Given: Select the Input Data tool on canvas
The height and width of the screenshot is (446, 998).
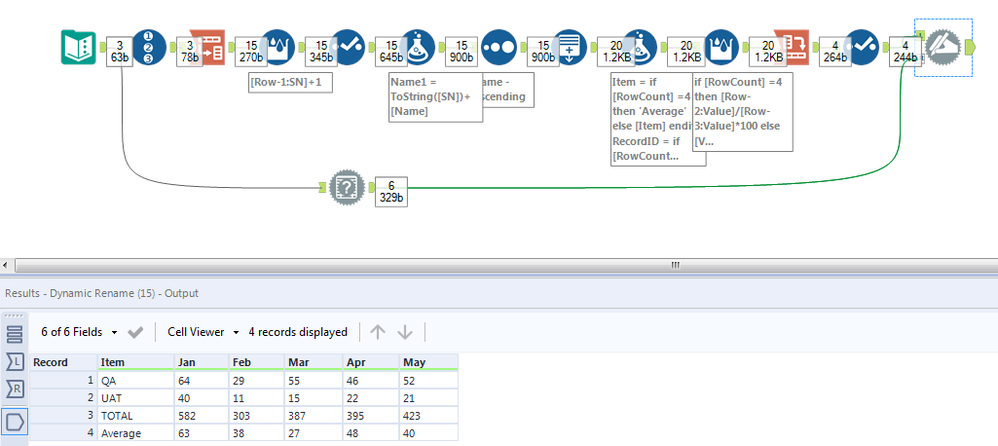Looking at the screenshot, I should 77,48.
